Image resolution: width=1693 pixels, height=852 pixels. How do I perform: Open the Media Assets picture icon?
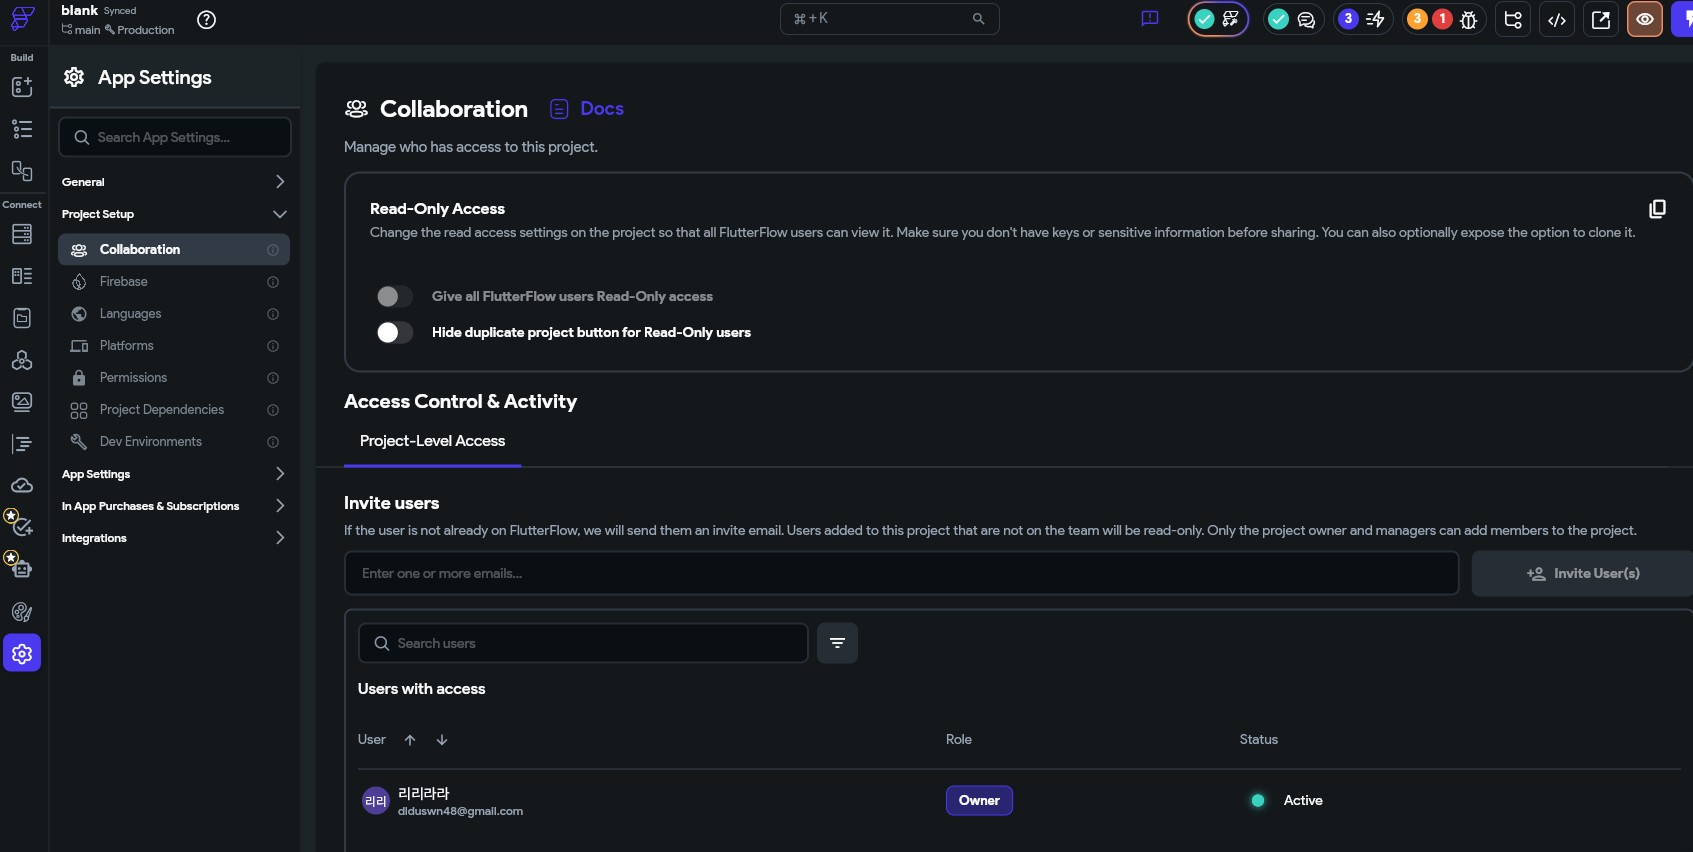[x=22, y=402]
